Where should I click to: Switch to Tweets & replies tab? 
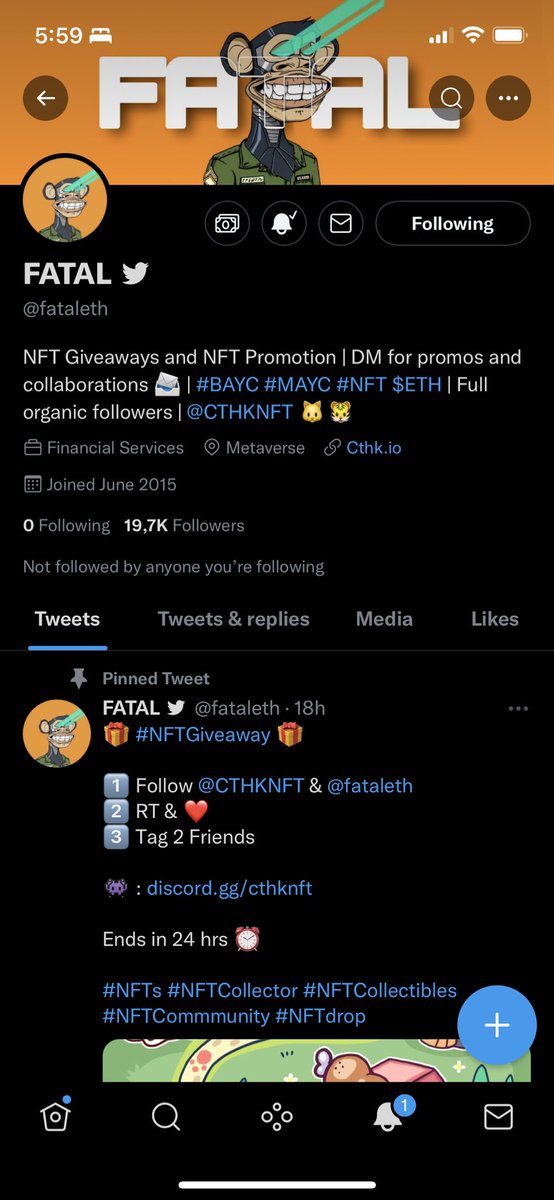tap(234, 619)
